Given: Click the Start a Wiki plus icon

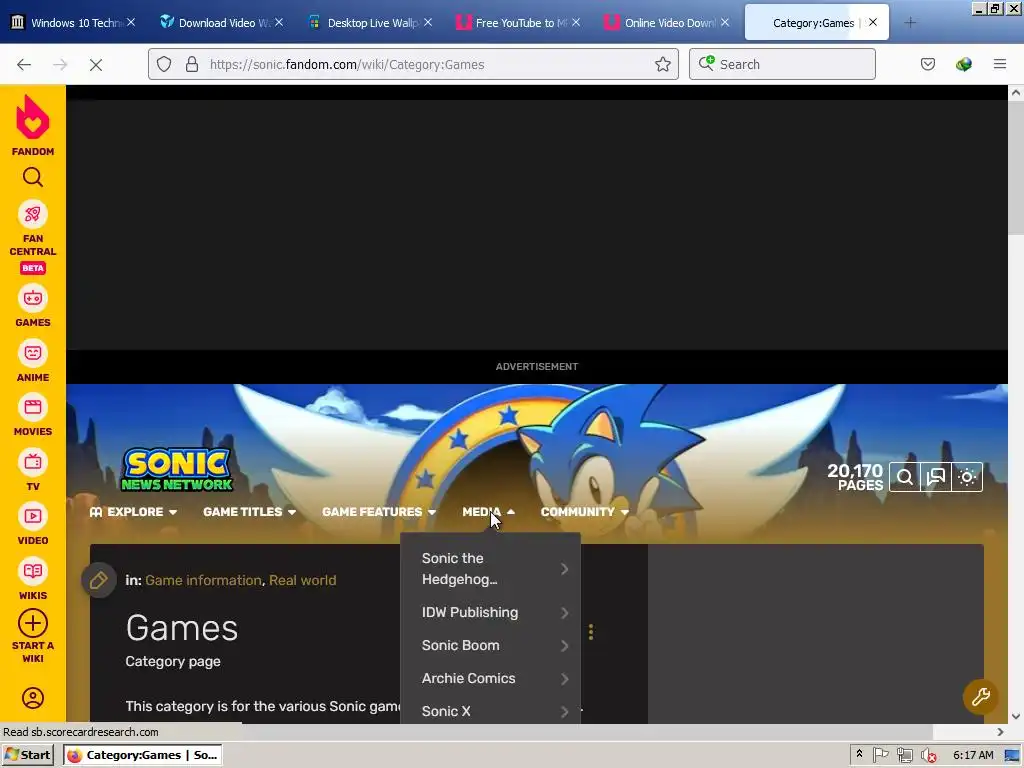Looking at the screenshot, I should pos(33,624).
